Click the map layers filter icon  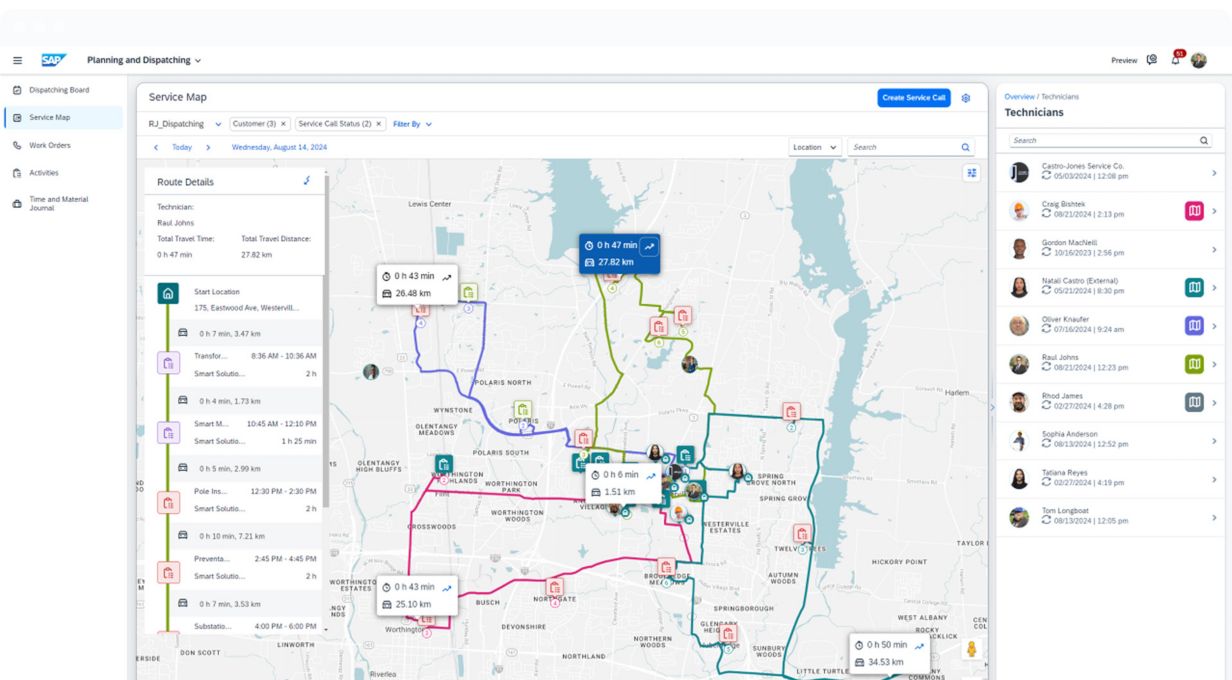pyautogui.click(x=971, y=173)
